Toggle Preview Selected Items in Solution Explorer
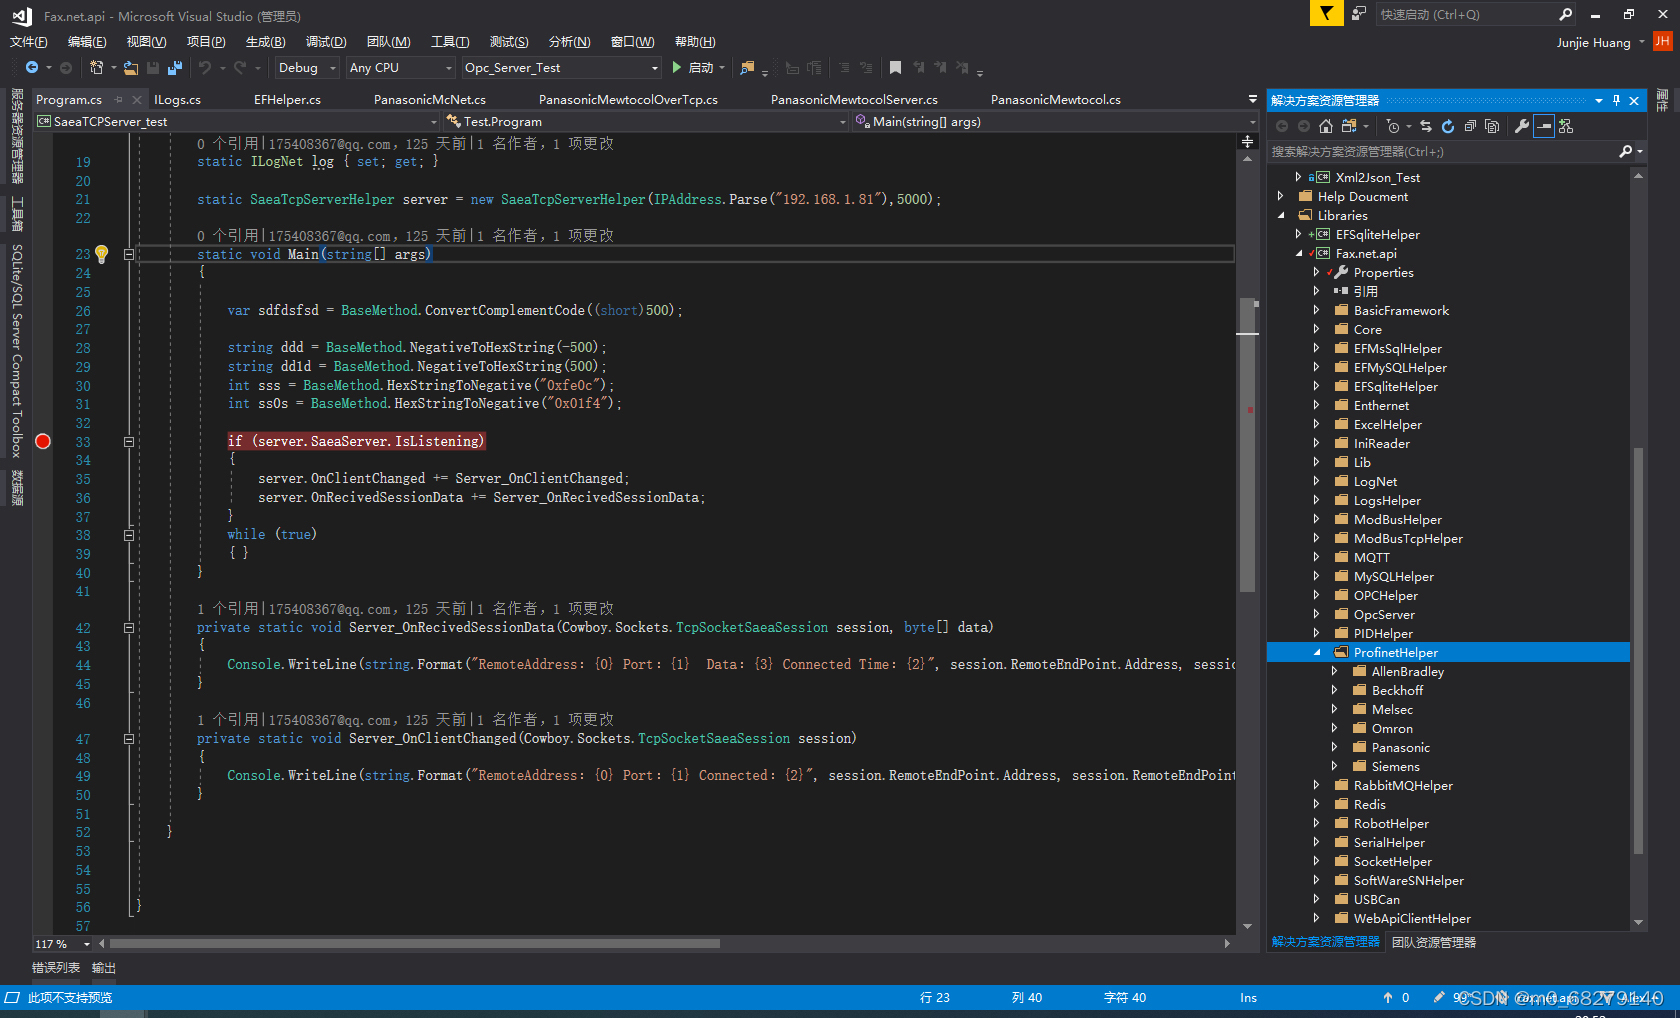 click(1544, 126)
